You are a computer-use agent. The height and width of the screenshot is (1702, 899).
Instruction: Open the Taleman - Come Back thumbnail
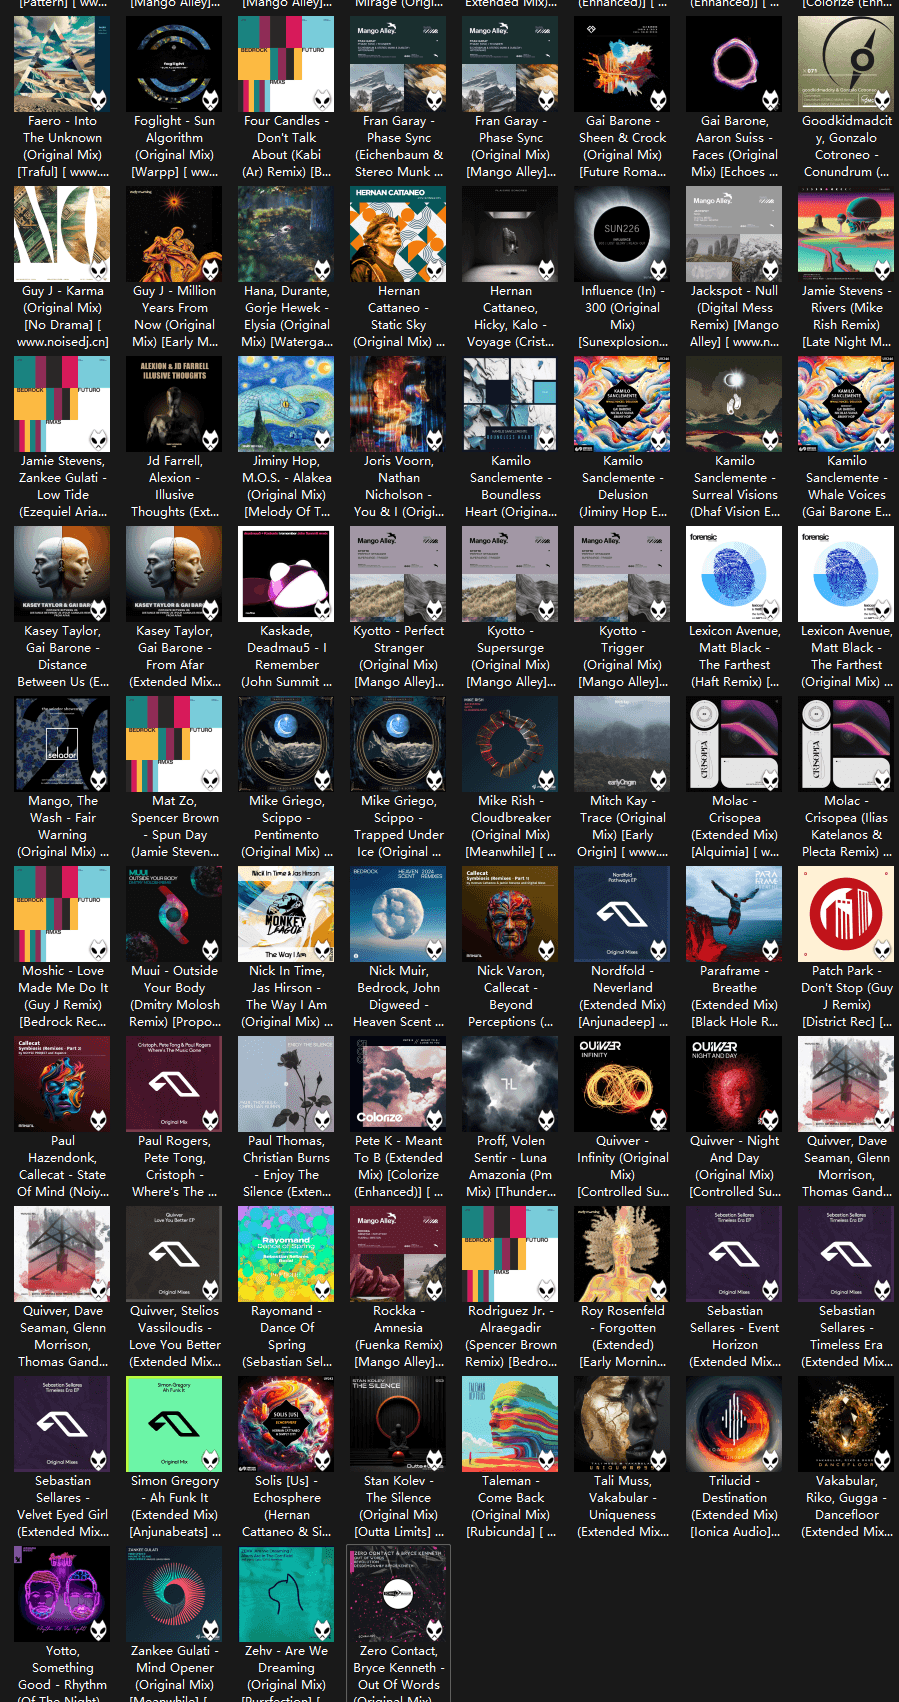510,1424
